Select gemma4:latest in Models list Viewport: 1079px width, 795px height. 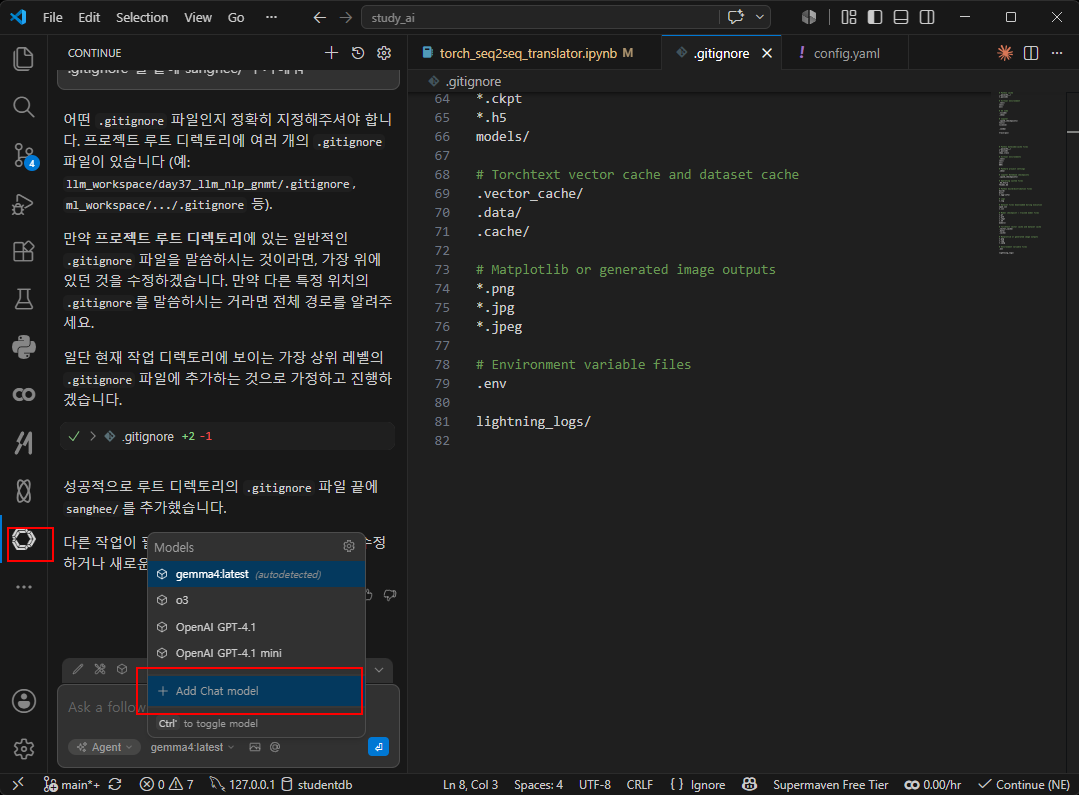[x=257, y=574]
